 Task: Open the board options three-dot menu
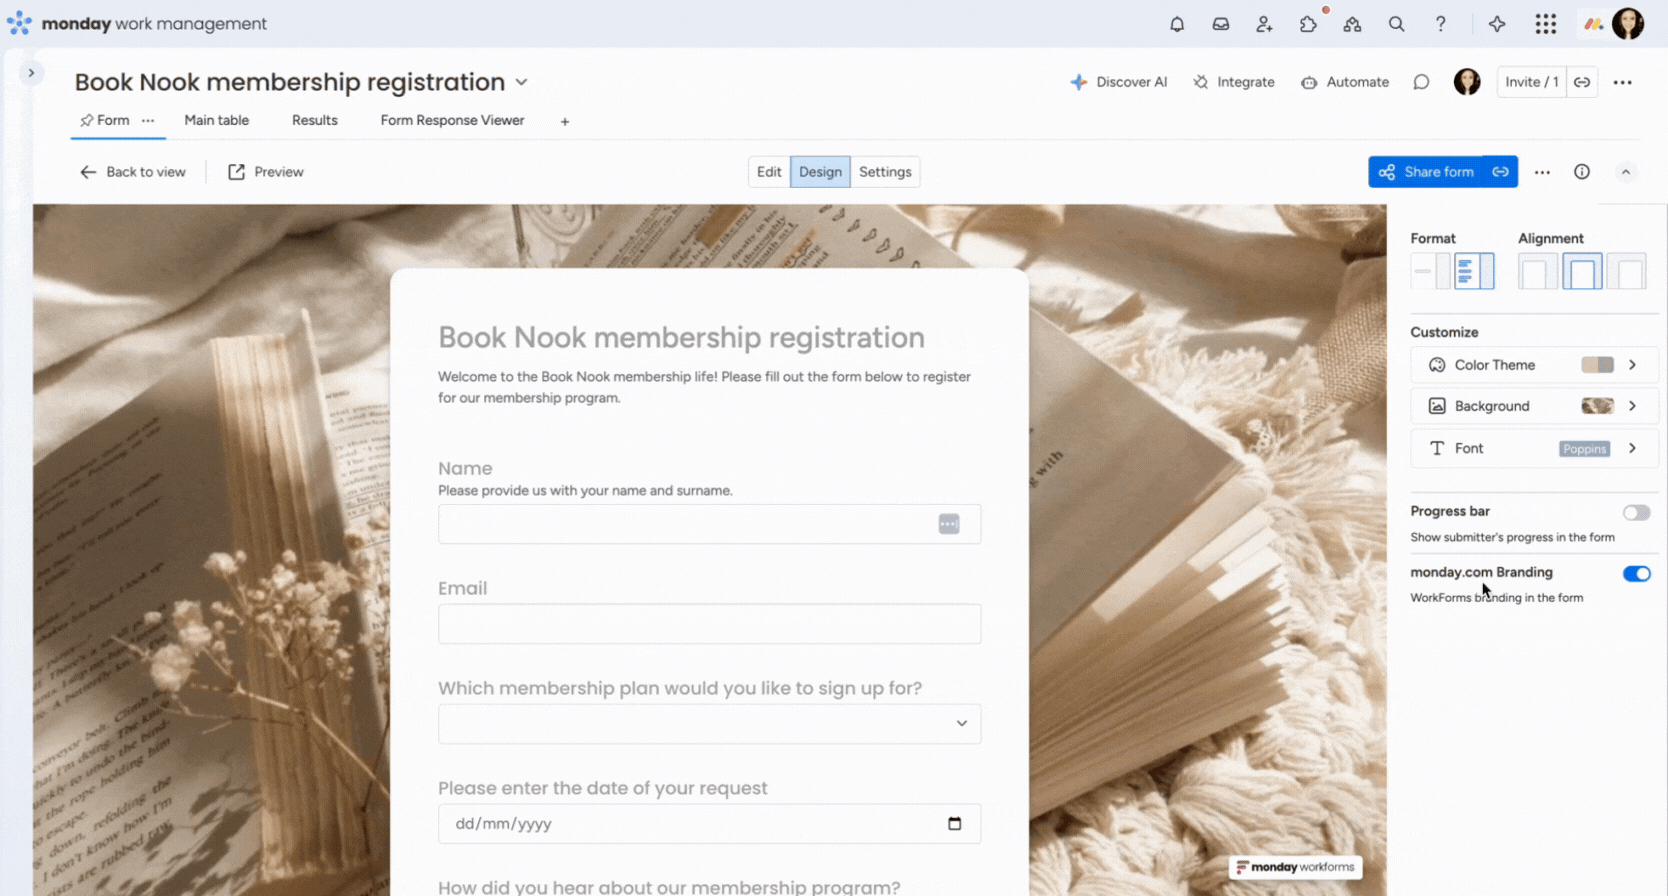coord(1623,82)
